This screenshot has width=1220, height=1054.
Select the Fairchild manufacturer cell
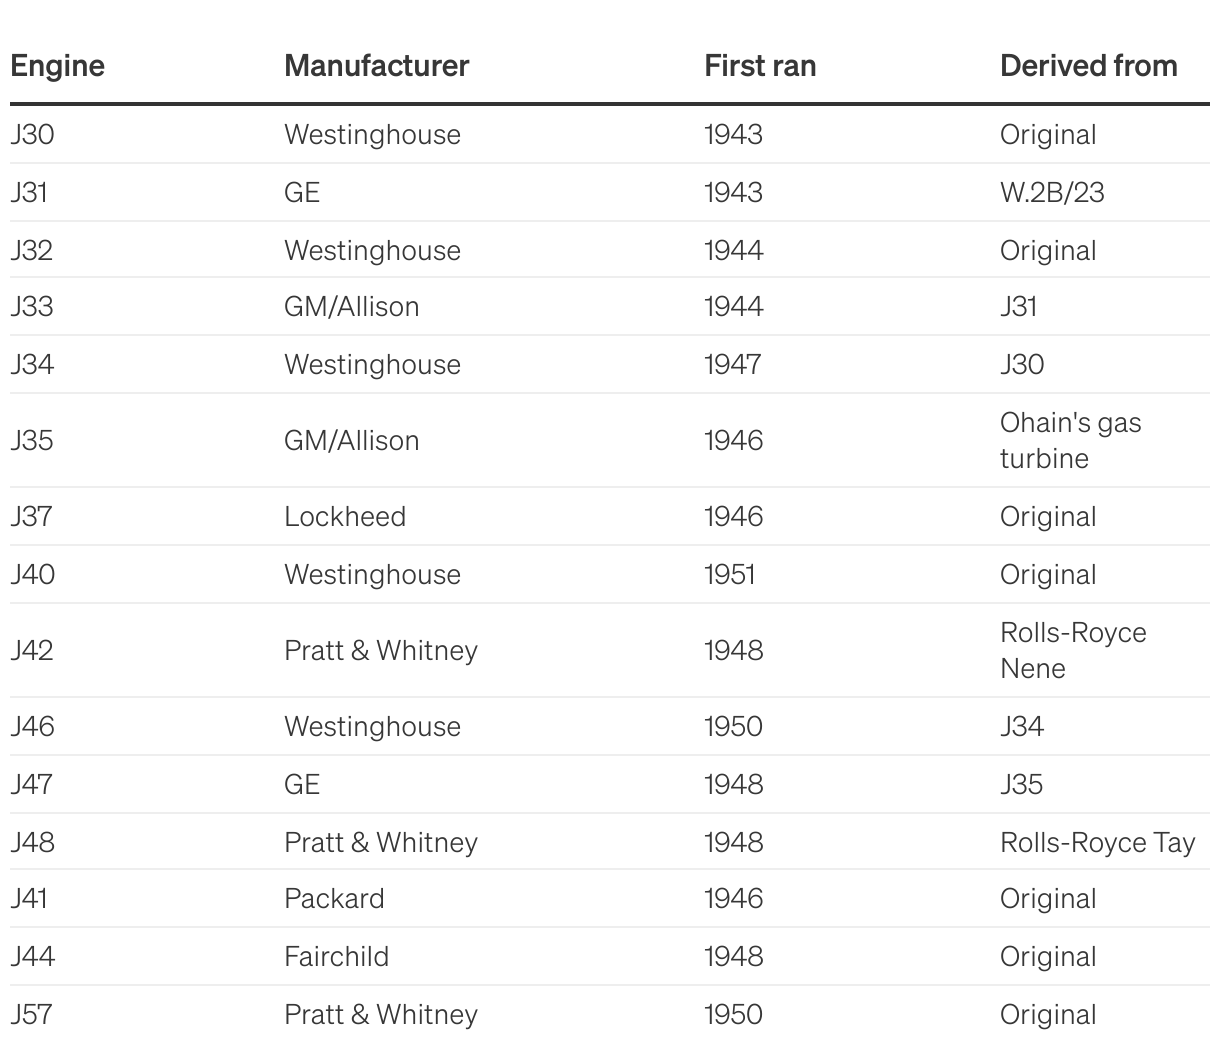[x=336, y=957]
